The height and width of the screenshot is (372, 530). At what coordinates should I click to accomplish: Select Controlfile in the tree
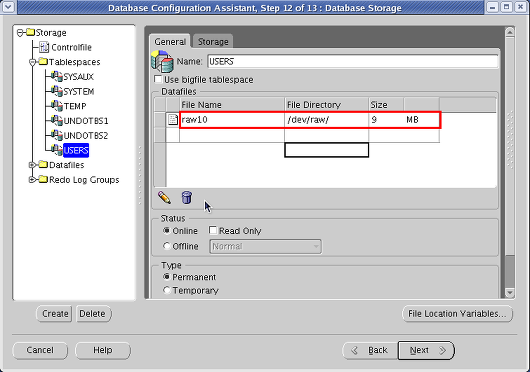tap(71, 47)
